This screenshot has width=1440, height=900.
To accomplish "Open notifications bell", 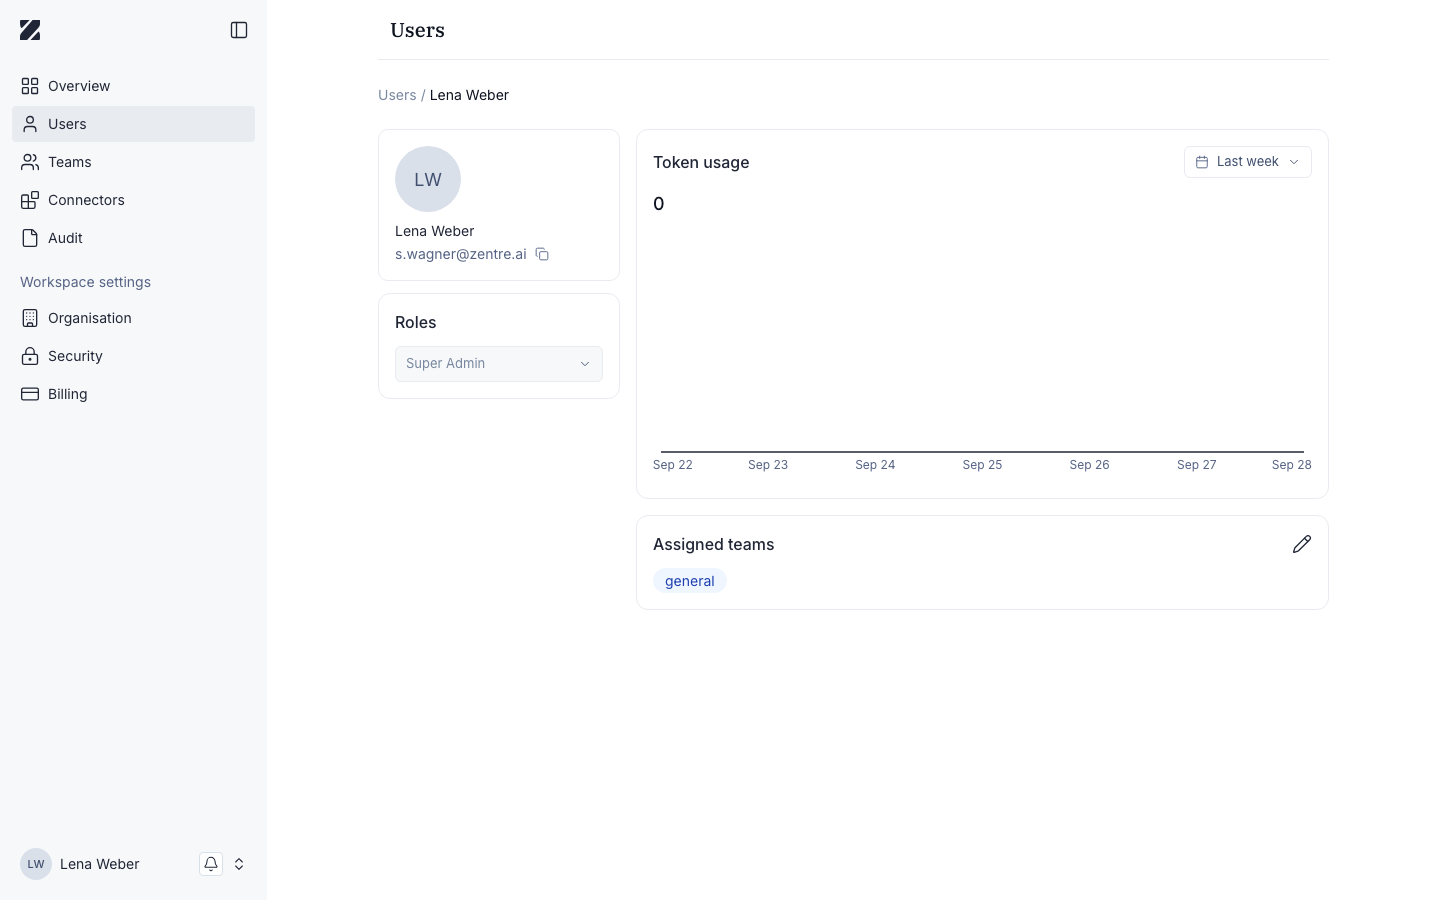I will point(211,864).
